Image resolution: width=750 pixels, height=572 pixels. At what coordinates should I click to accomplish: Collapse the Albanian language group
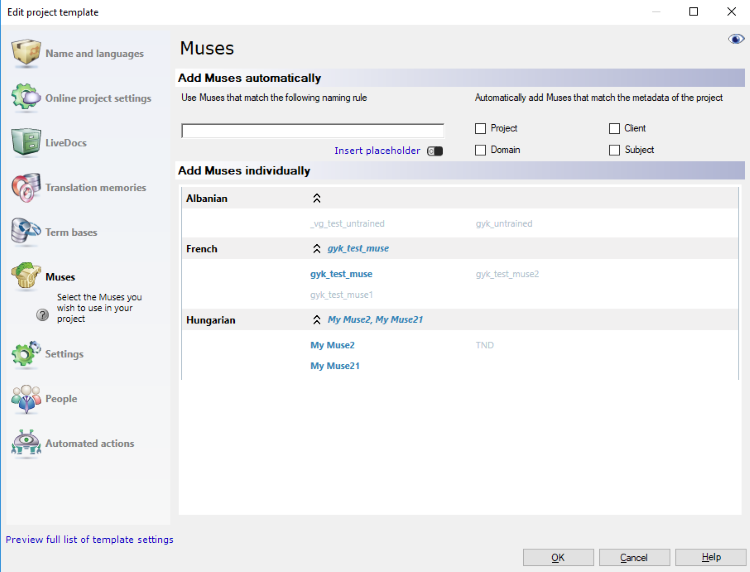317,199
